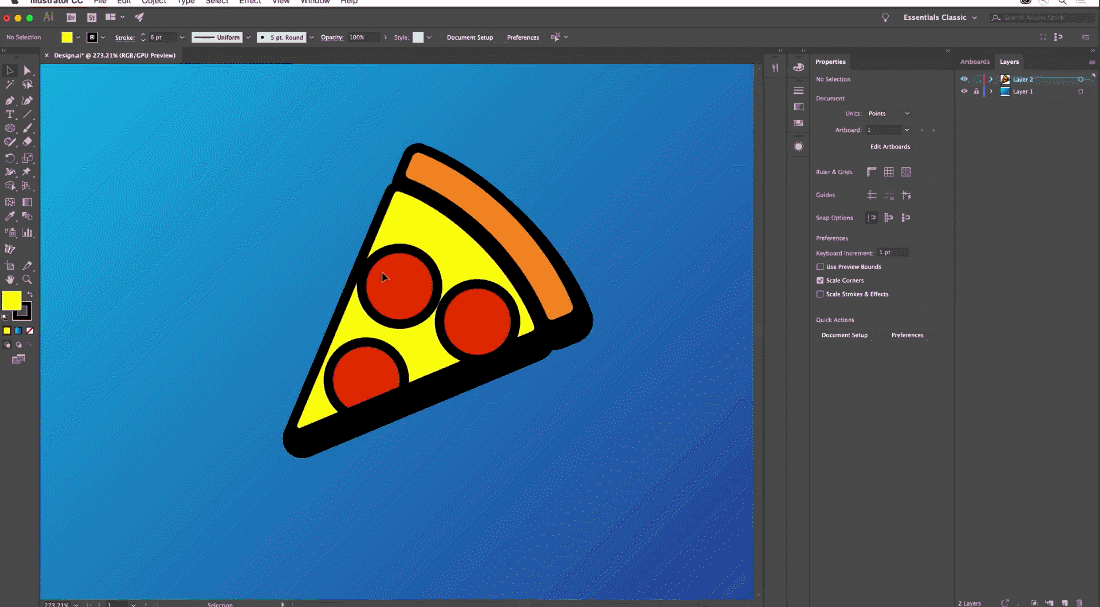Pick the Line Segment tool
The width and height of the screenshot is (1100, 607).
tap(27, 114)
